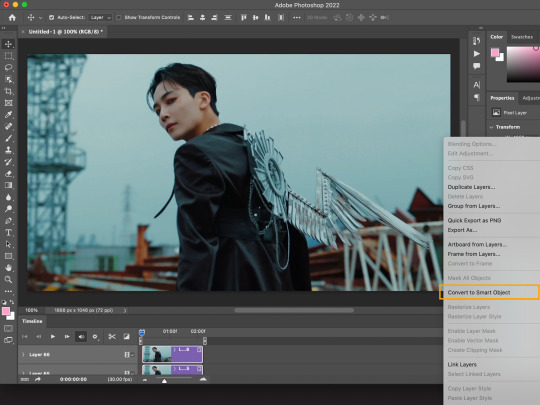Click the Layer 88 video clip

pos(172,354)
